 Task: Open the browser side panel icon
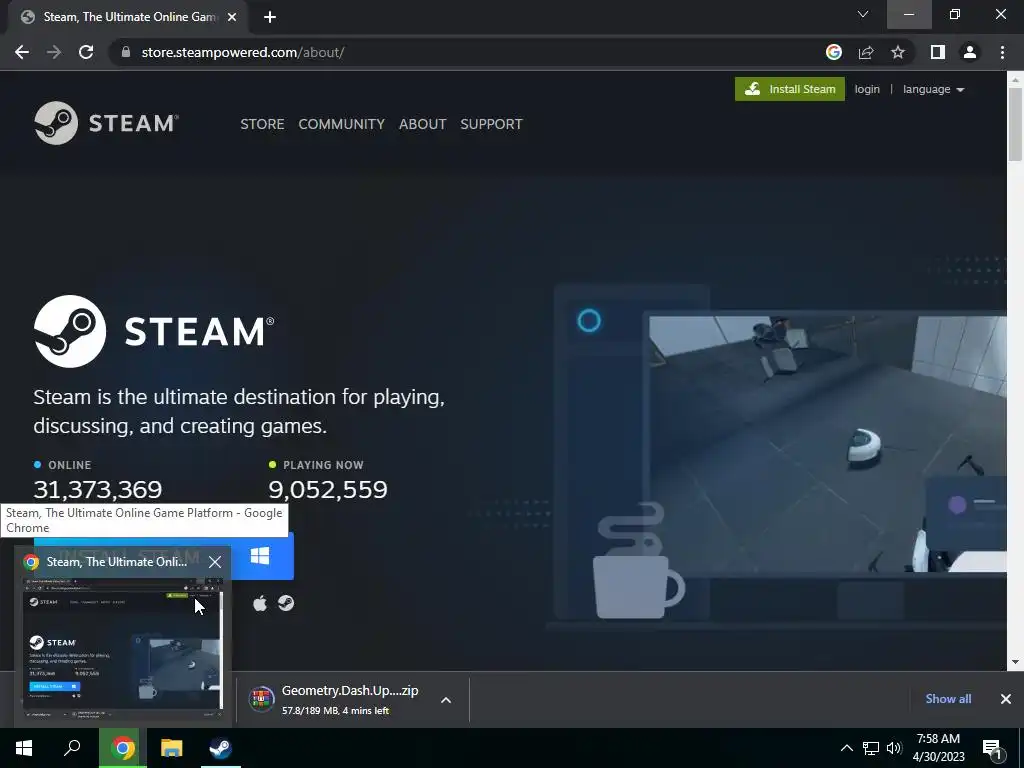[x=938, y=52]
